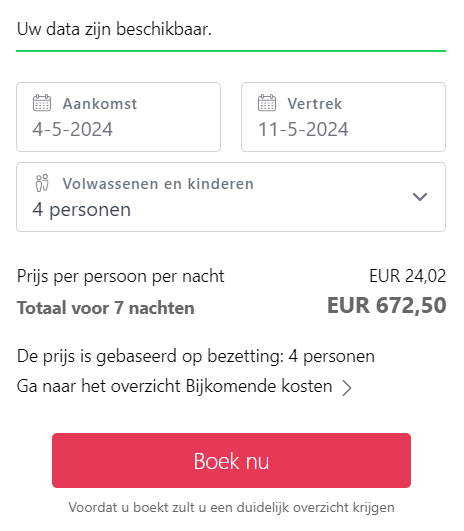Click the Vertrek label

pos(315,104)
